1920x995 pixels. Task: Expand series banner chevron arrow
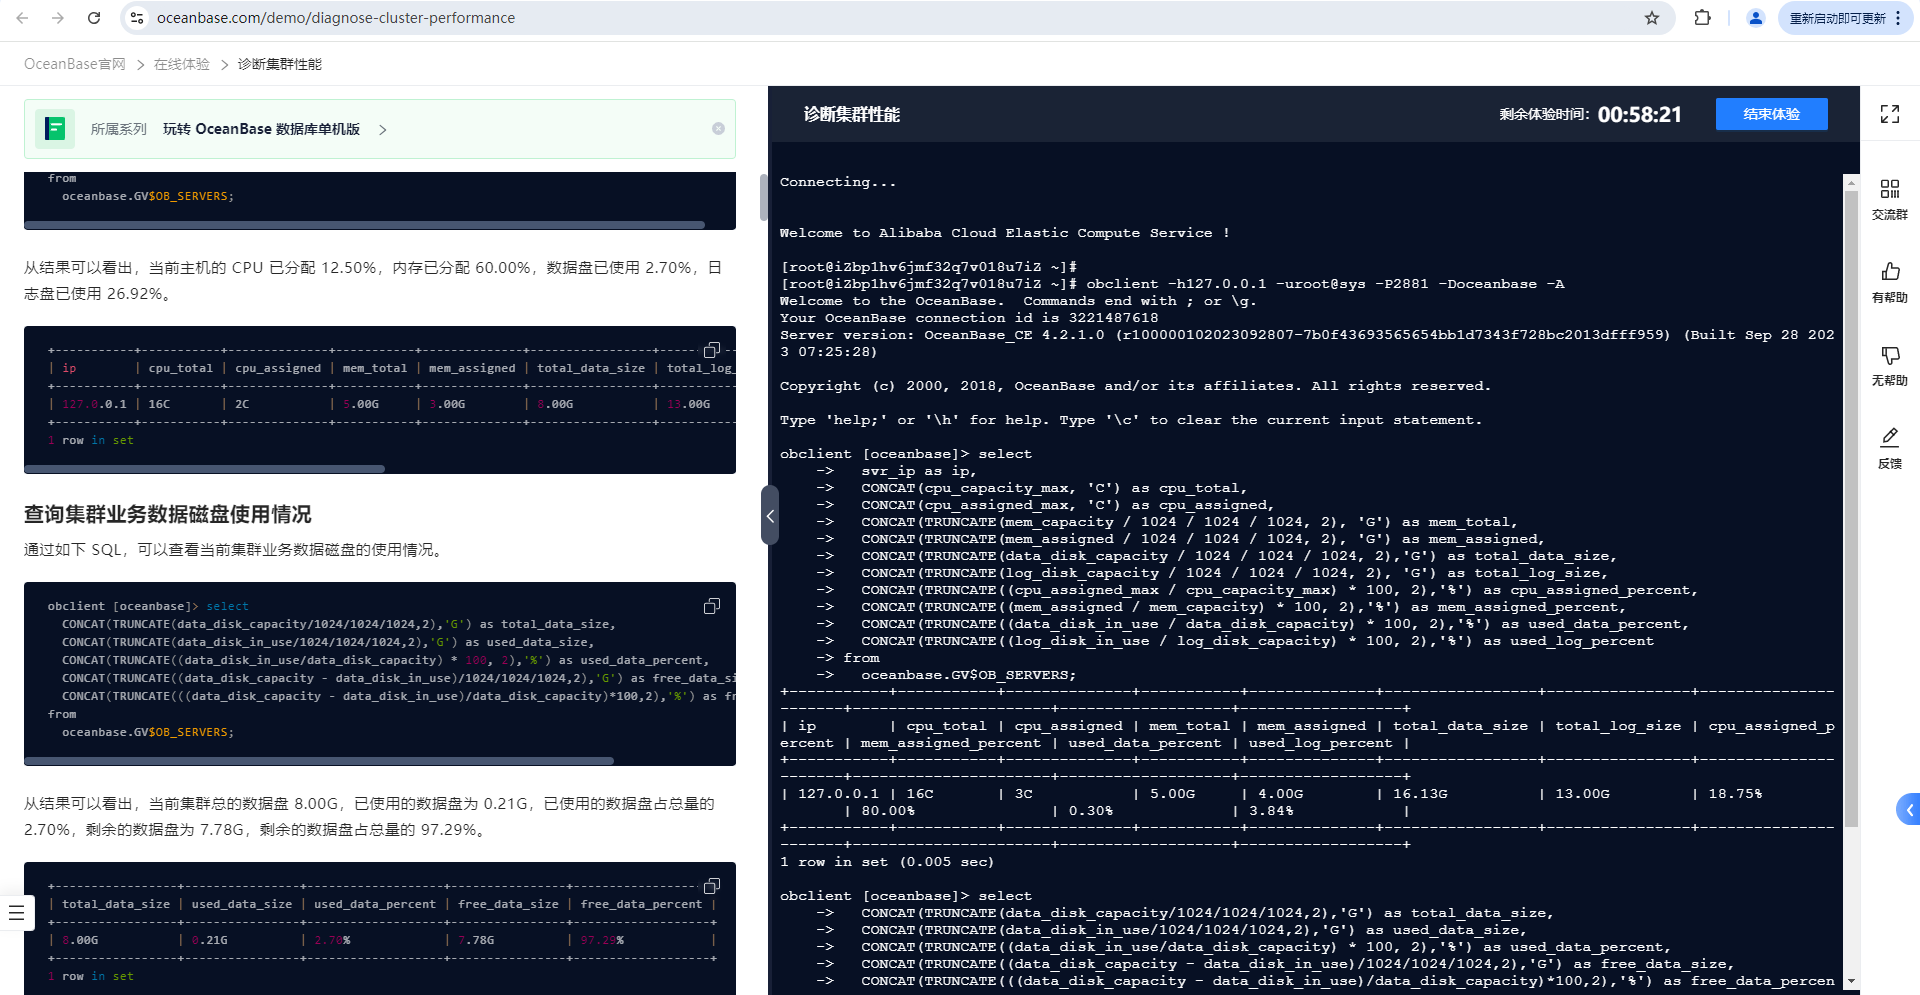click(383, 129)
